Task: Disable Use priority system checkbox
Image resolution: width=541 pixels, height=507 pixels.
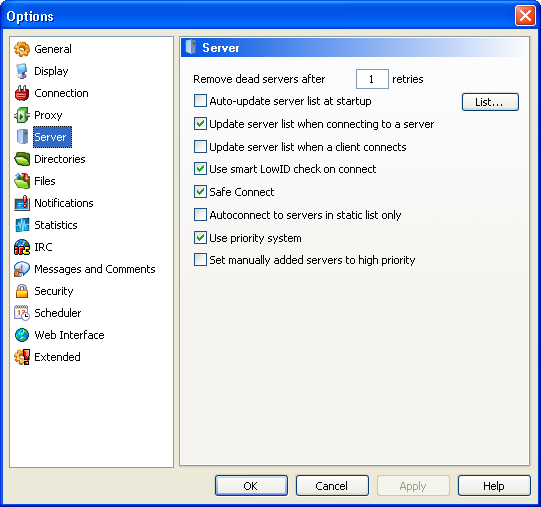Action: (200, 238)
